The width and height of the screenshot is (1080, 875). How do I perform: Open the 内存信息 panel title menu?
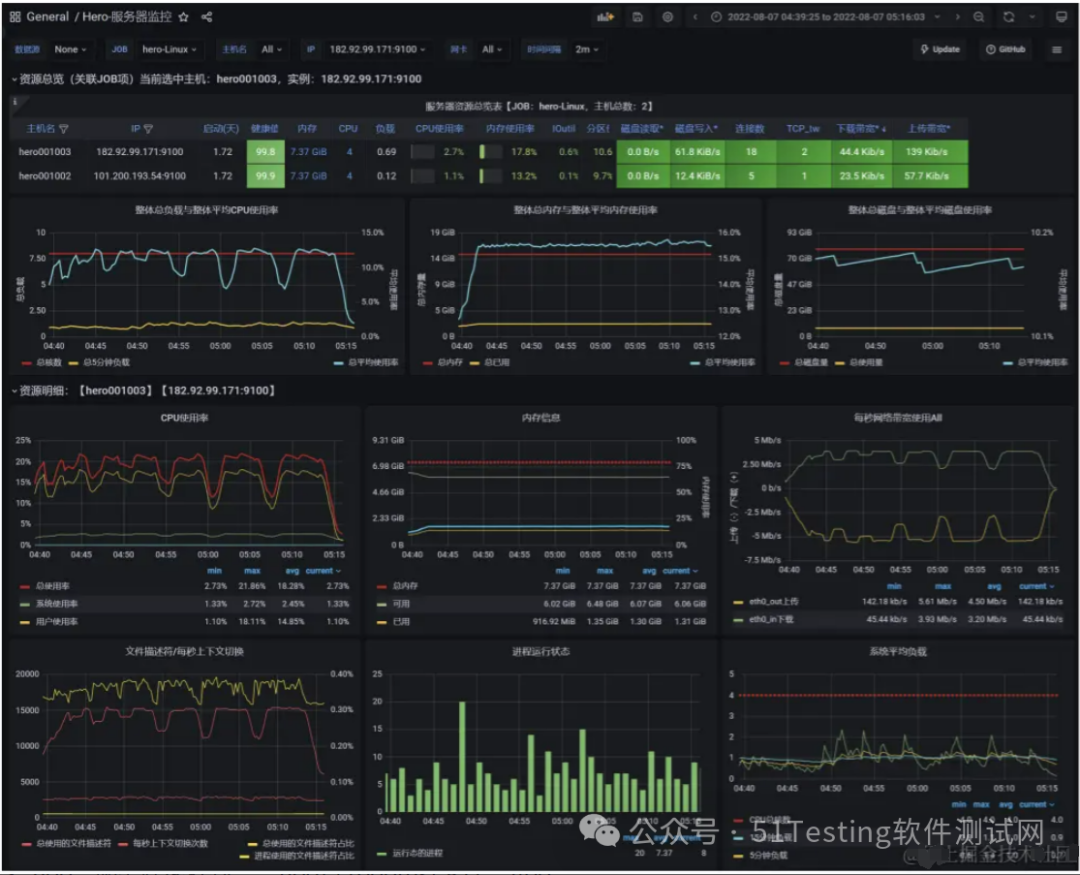(x=541, y=418)
